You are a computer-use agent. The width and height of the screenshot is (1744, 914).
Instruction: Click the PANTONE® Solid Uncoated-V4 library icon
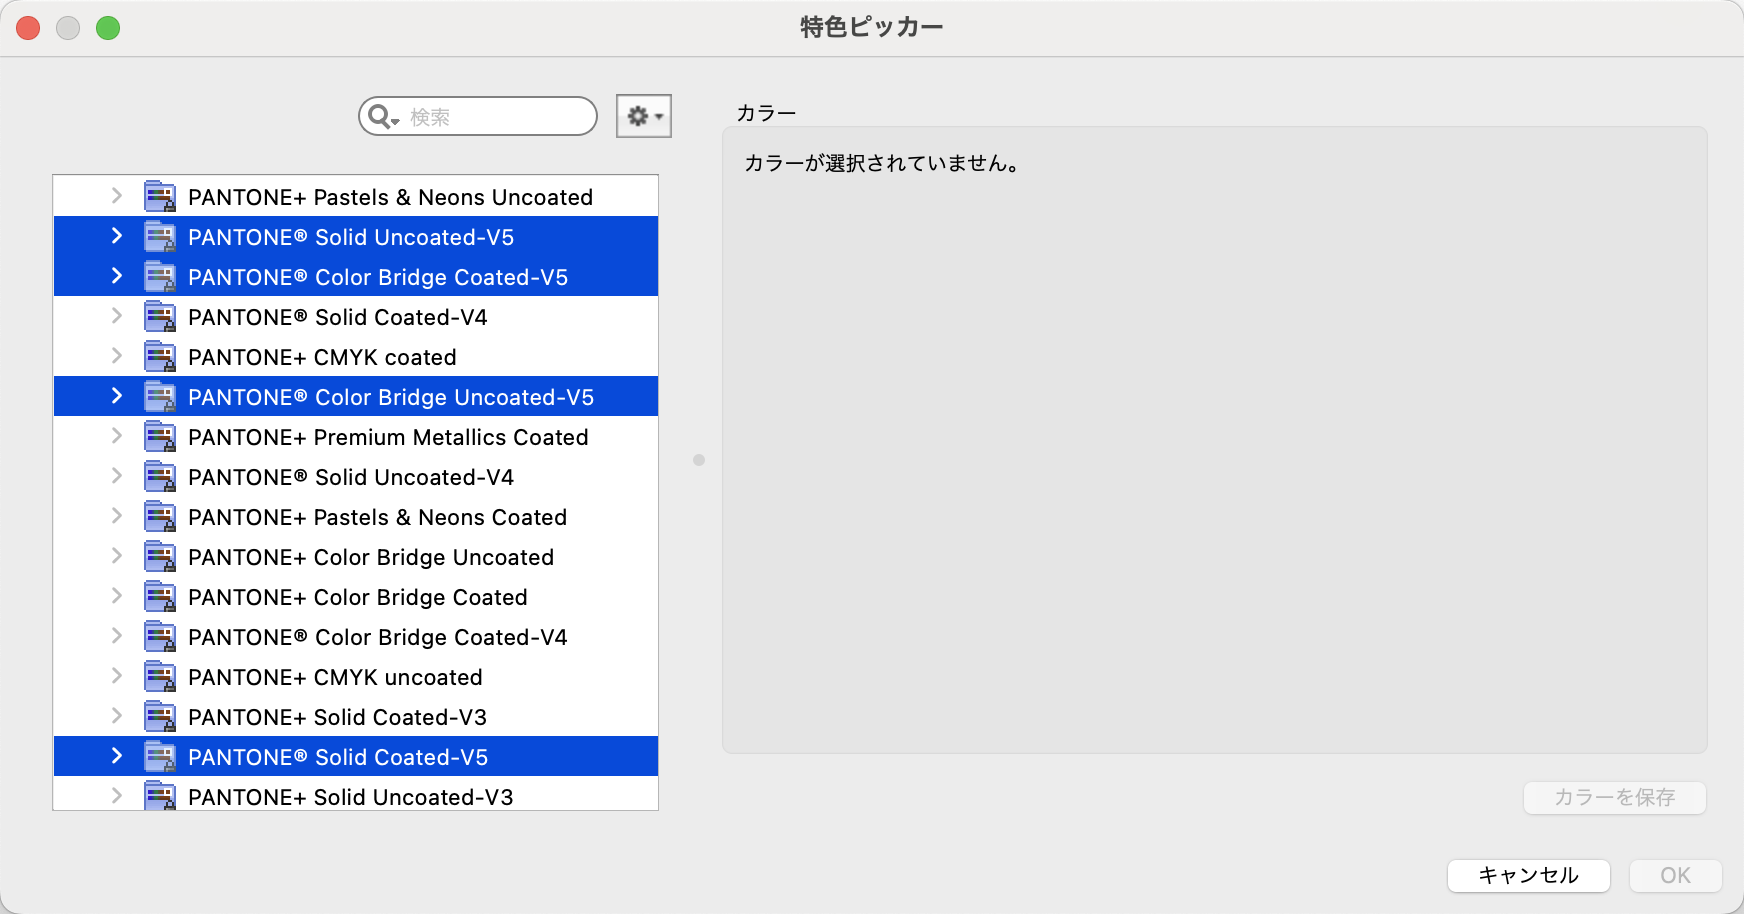pyautogui.click(x=160, y=476)
